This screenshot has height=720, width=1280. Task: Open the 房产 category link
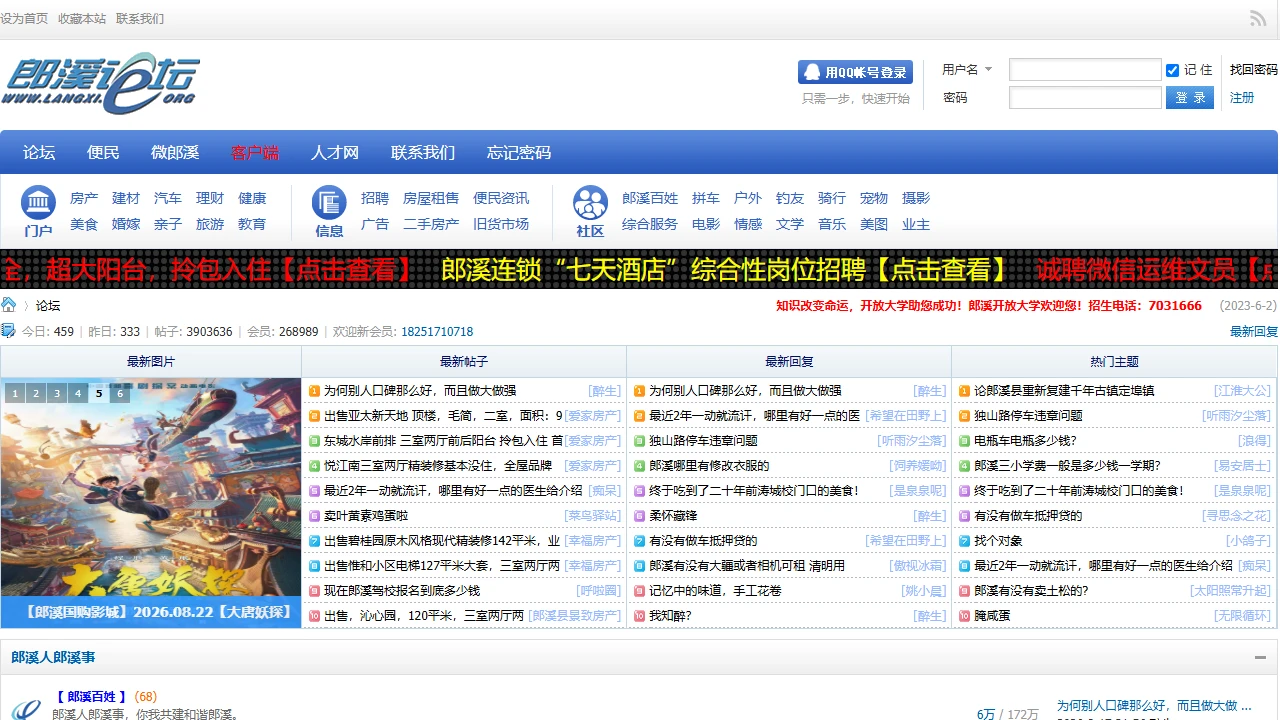(x=84, y=198)
